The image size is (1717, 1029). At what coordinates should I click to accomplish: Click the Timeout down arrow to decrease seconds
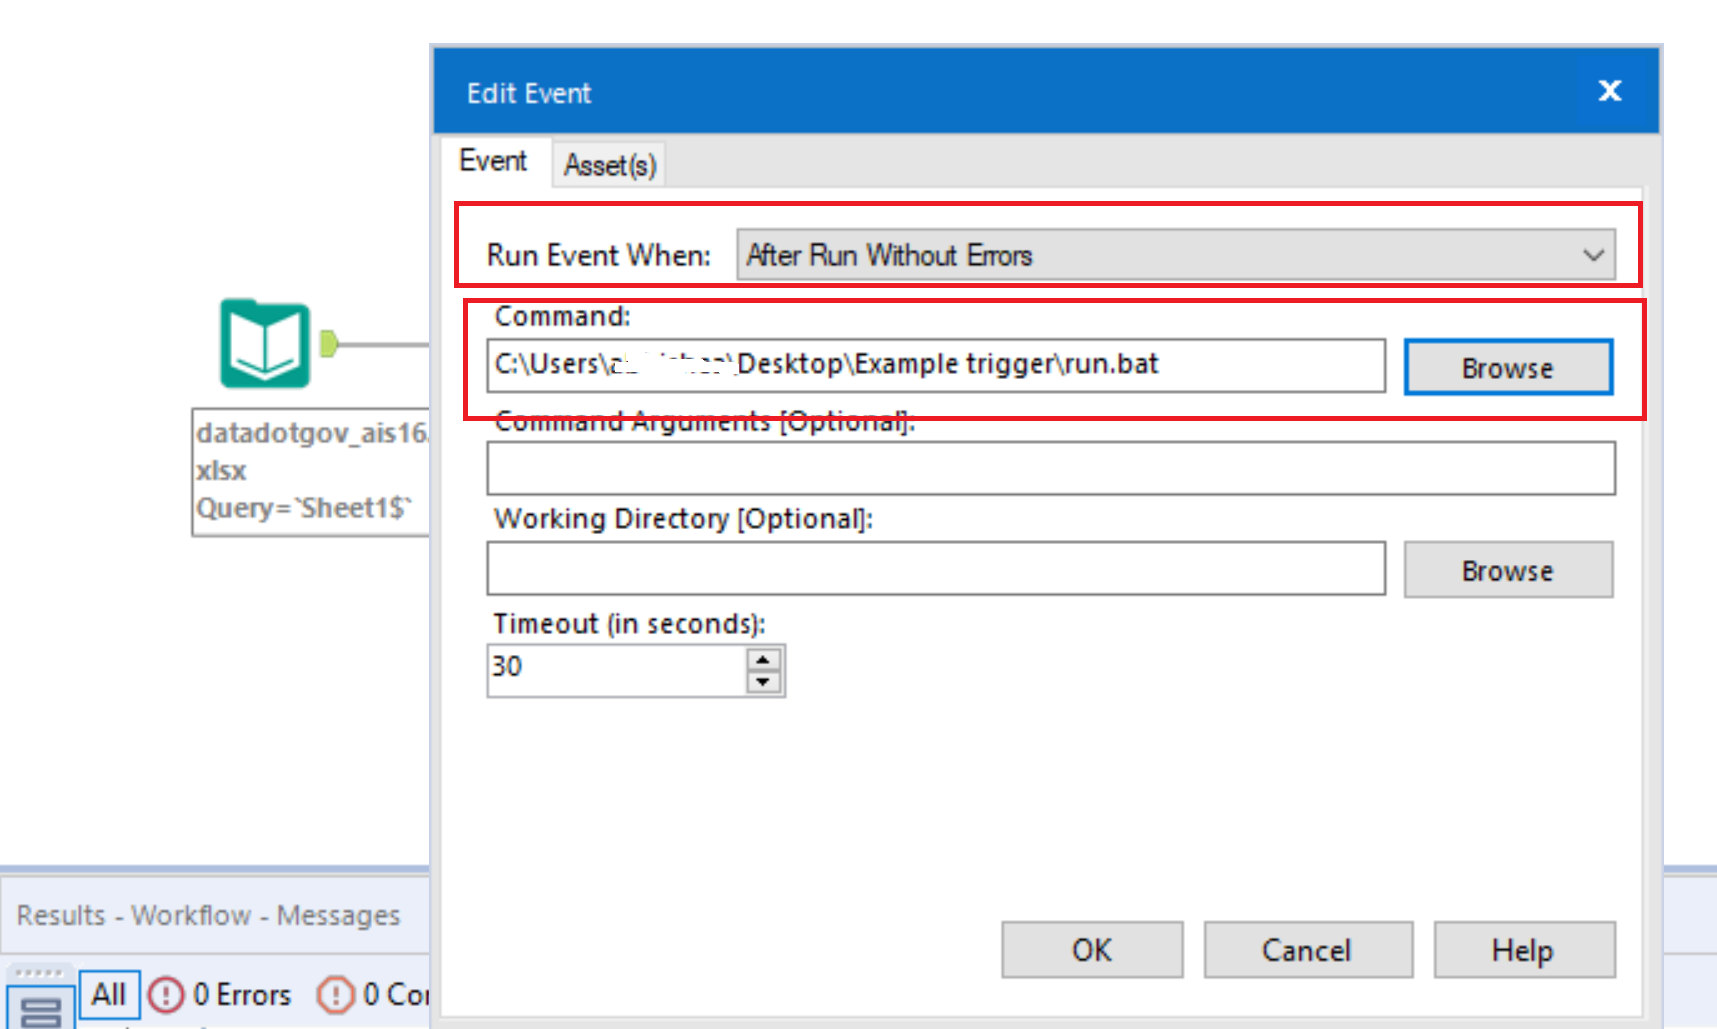[x=762, y=681]
